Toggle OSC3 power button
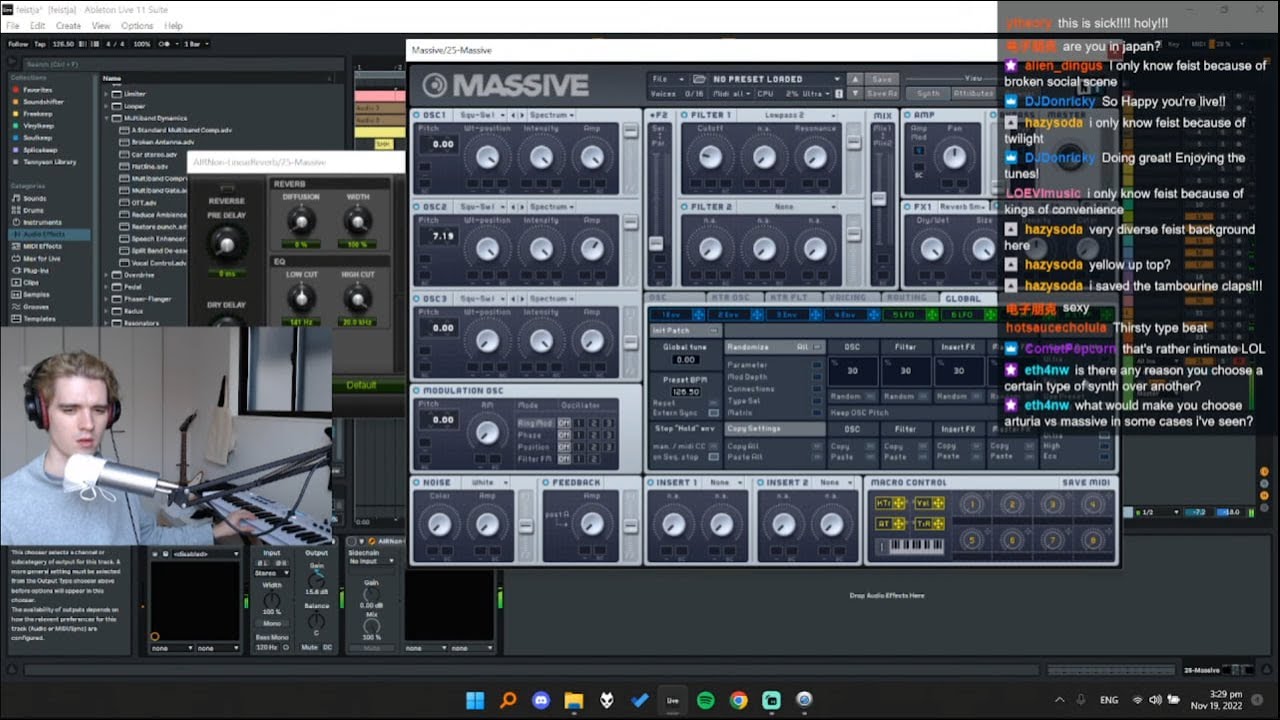The image size is (1280, 720). tap(417, 298)
